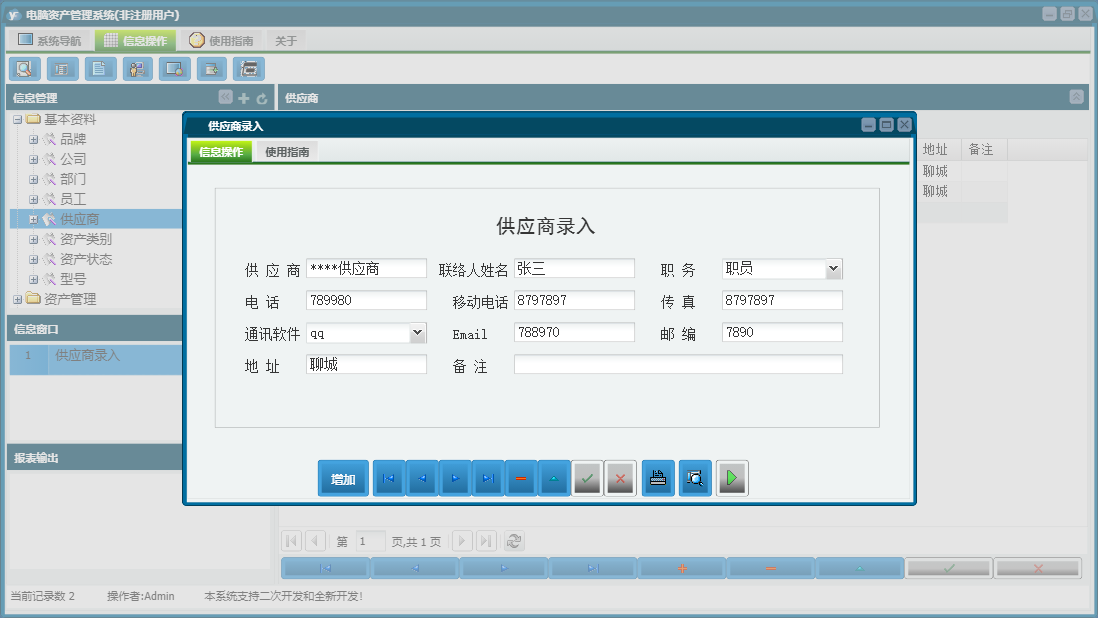Click the Email input field
The height and width of the screenshot is (618, 1098).
574,332
